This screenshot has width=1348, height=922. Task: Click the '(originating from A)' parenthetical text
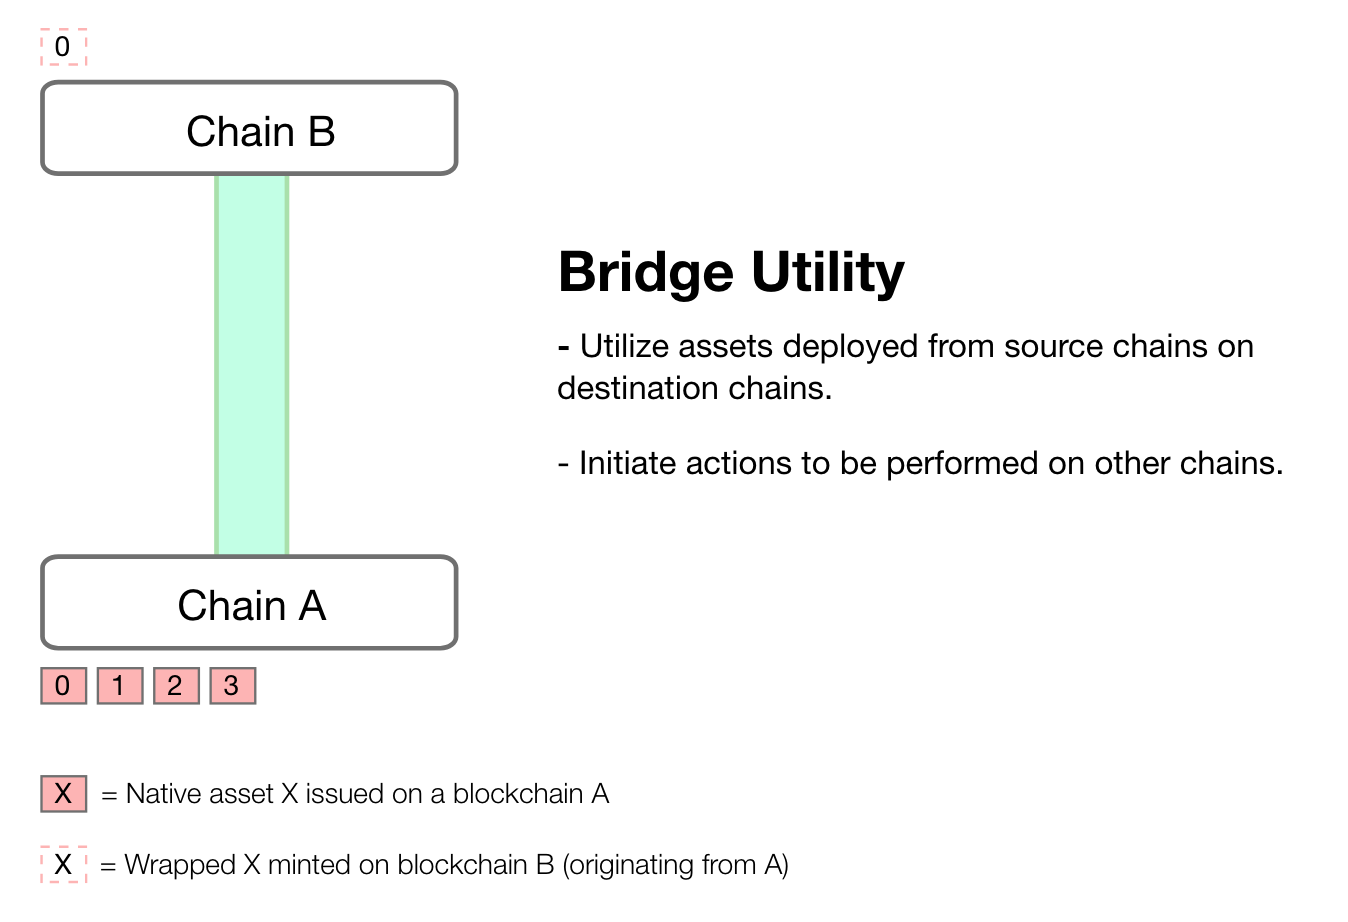pyautogui.click(x=676, y=865)
